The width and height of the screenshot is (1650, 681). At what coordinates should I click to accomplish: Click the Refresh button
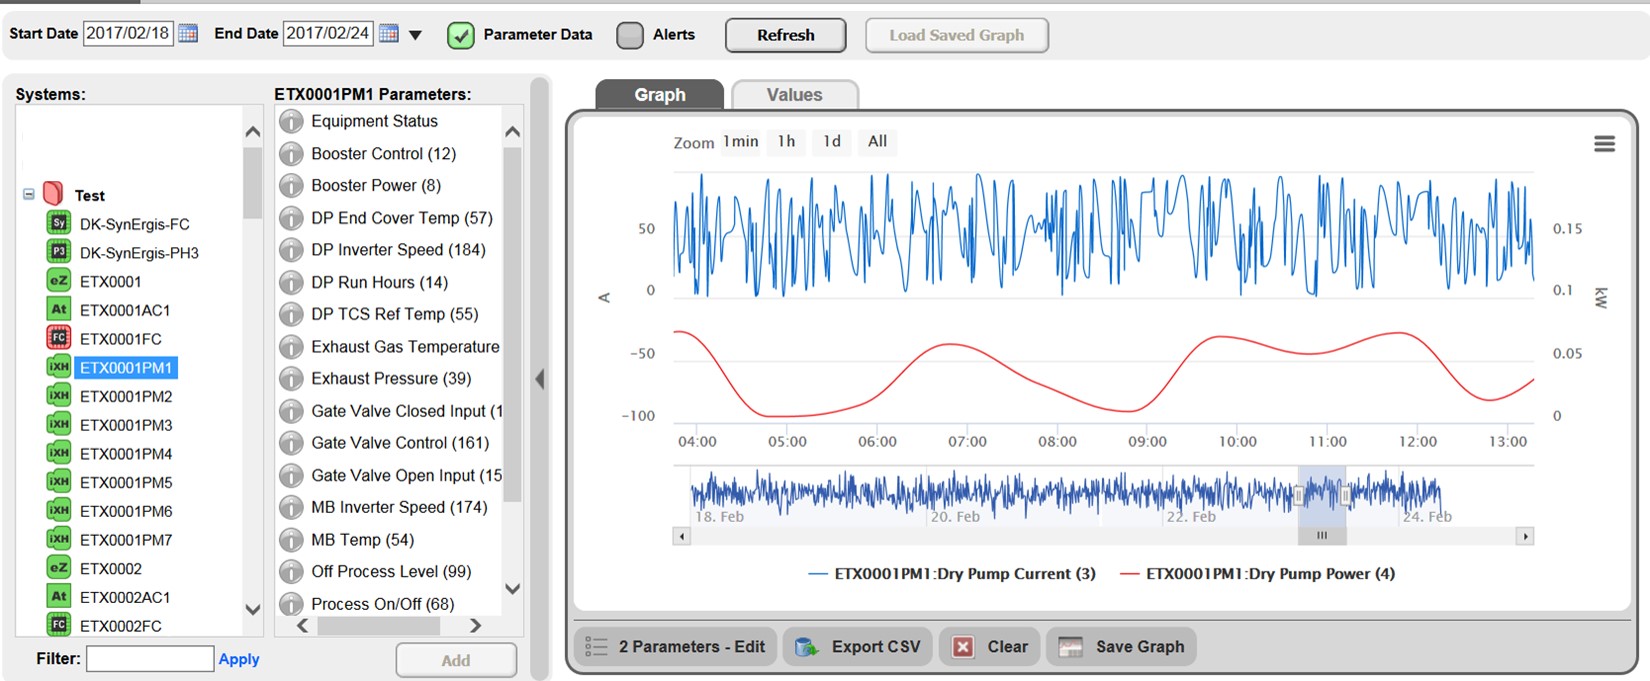tap(785, 35)
